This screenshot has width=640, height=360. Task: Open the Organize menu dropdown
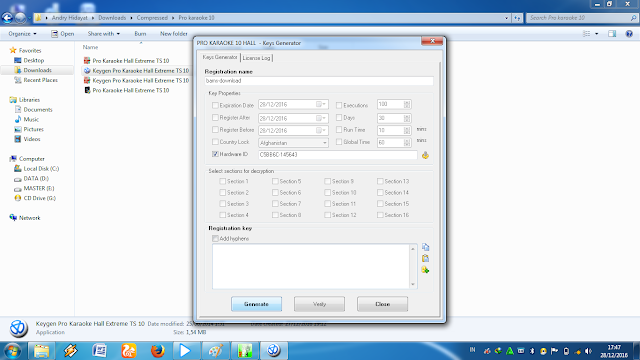point(22,34)
